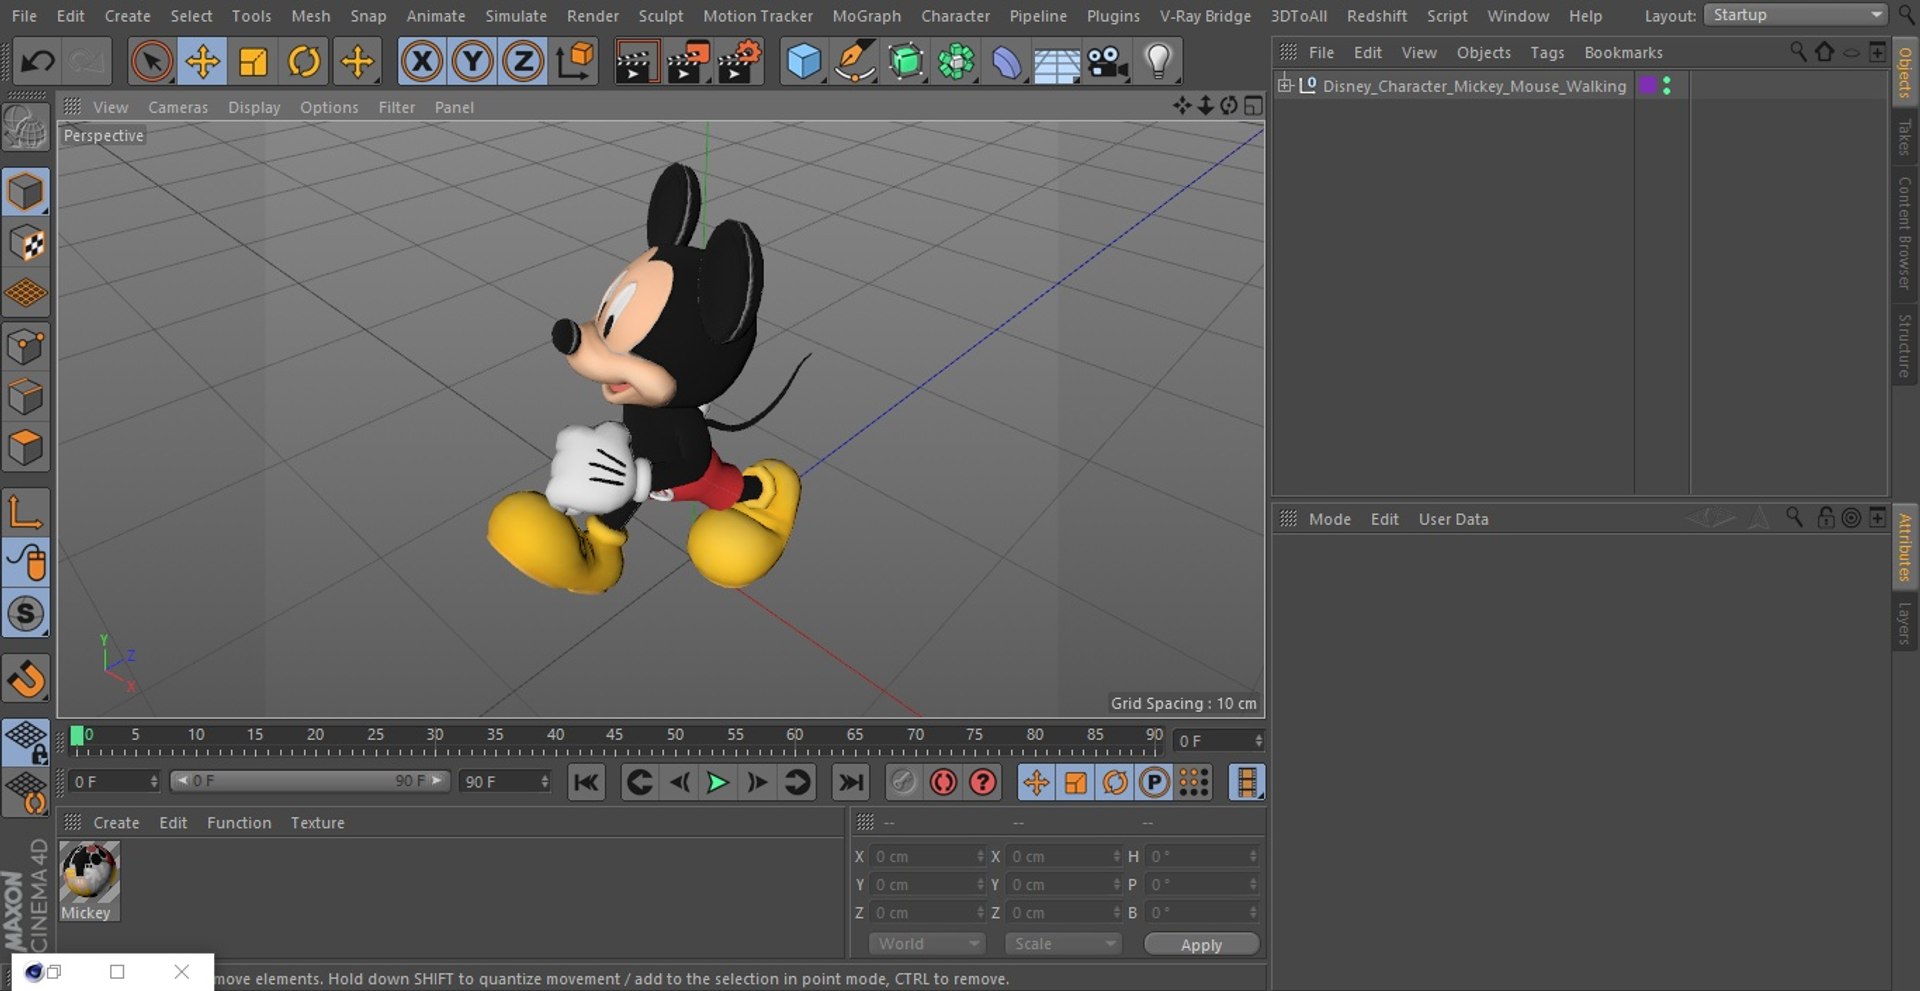Activate the Rotate tool
Viewport: 1920px width, 991px height.
(304, 62)
